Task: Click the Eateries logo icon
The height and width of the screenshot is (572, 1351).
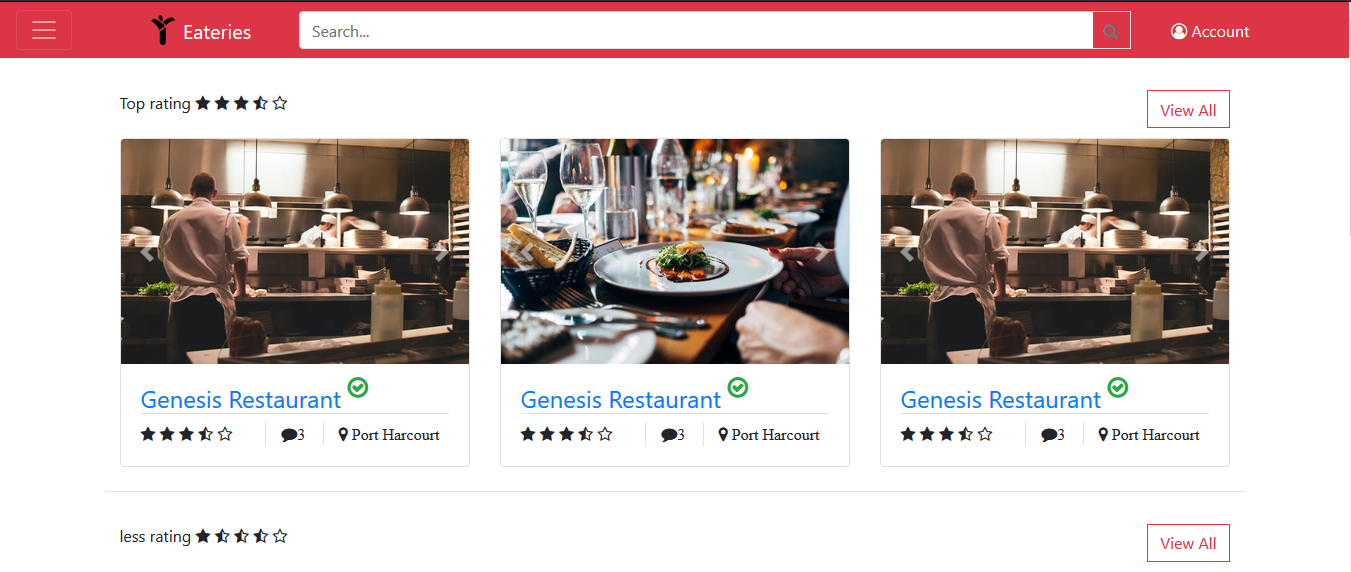Action: coord(163,31)
